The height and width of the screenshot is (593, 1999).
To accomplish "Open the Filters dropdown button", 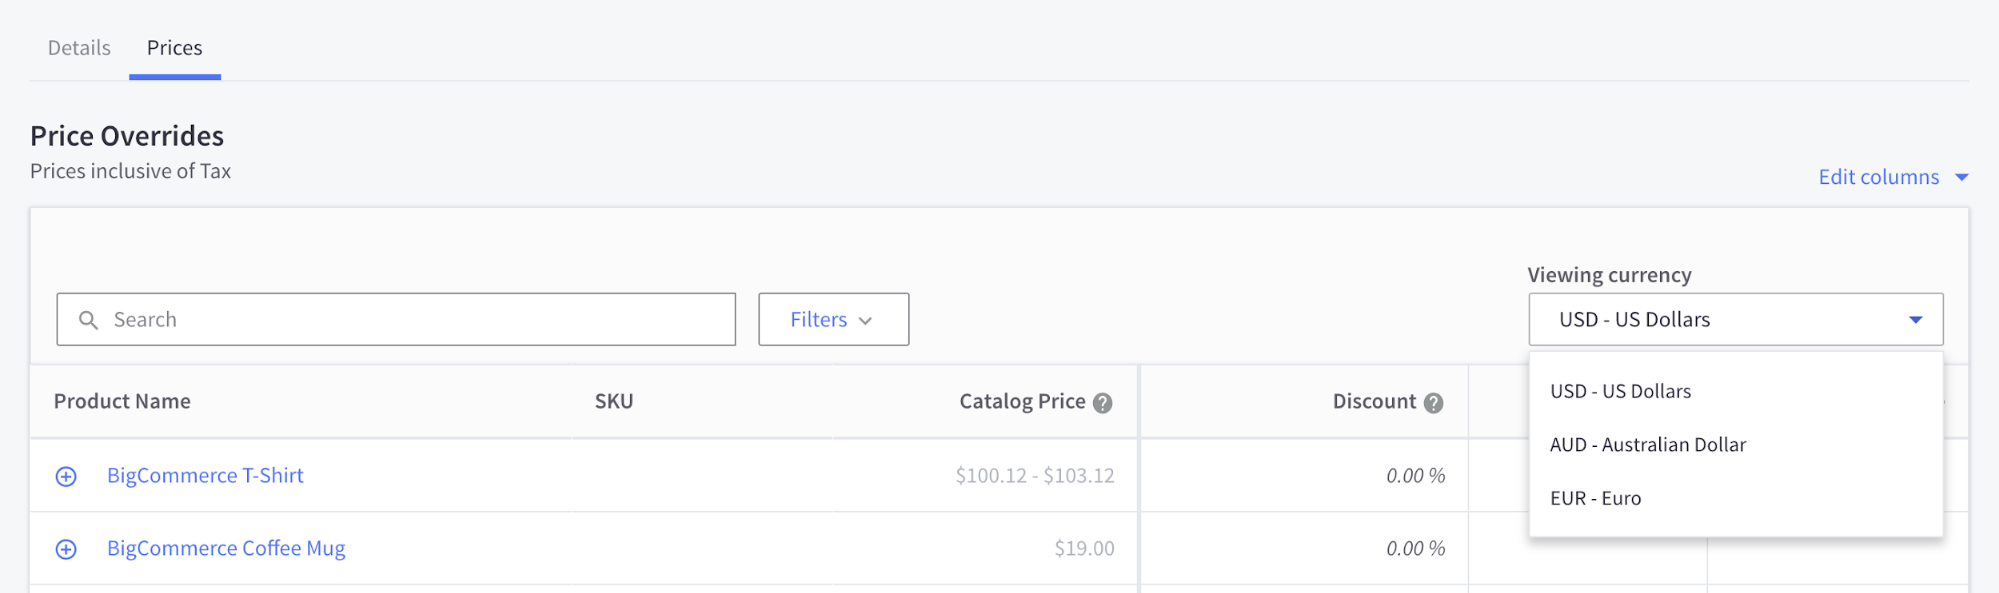I will (x=834, y=320).
